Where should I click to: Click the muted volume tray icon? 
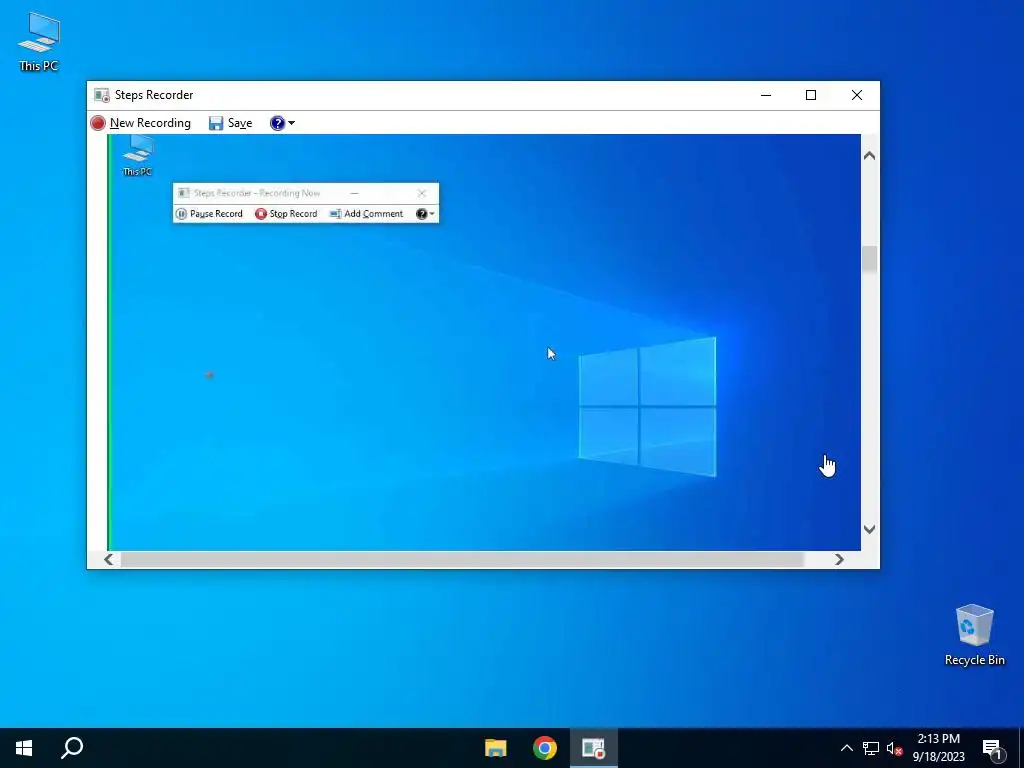click(894, 748)
